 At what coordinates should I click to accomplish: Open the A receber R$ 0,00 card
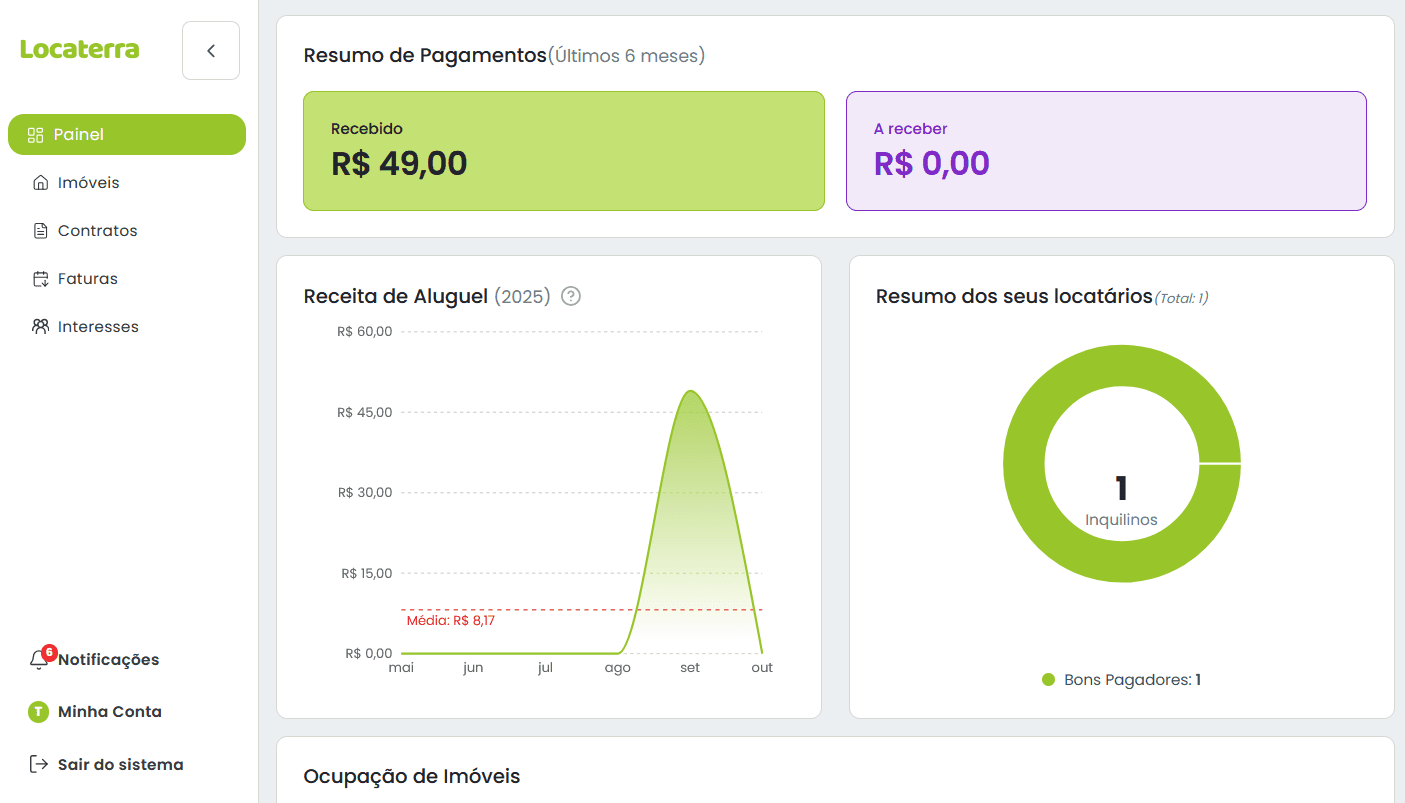point(1105,151)
